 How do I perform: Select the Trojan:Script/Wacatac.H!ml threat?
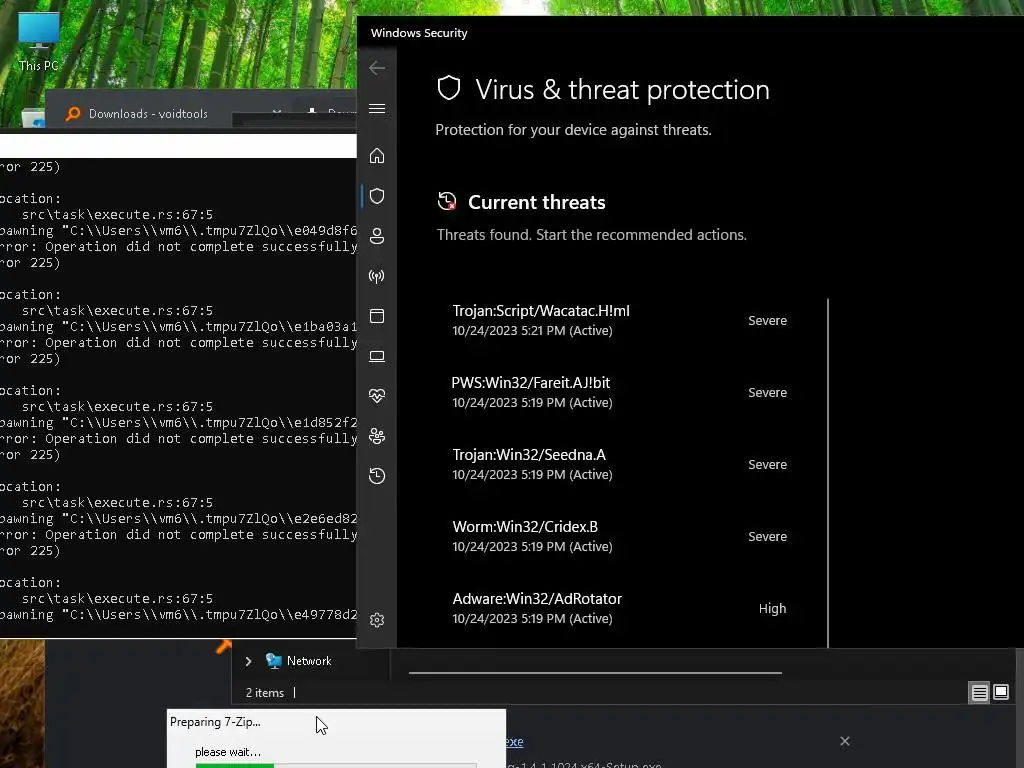point(619,320)
